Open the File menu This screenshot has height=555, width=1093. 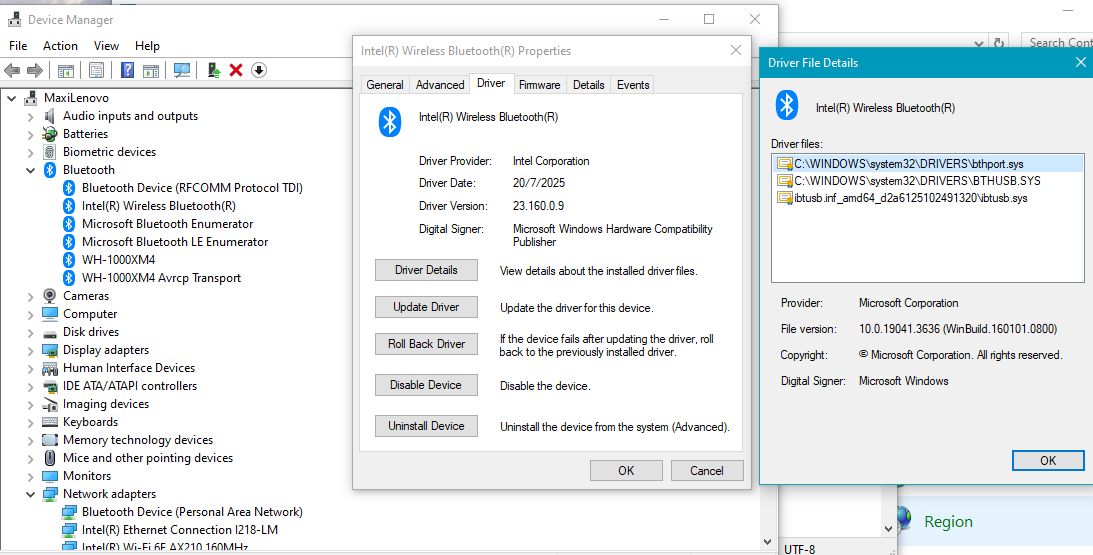18,45
